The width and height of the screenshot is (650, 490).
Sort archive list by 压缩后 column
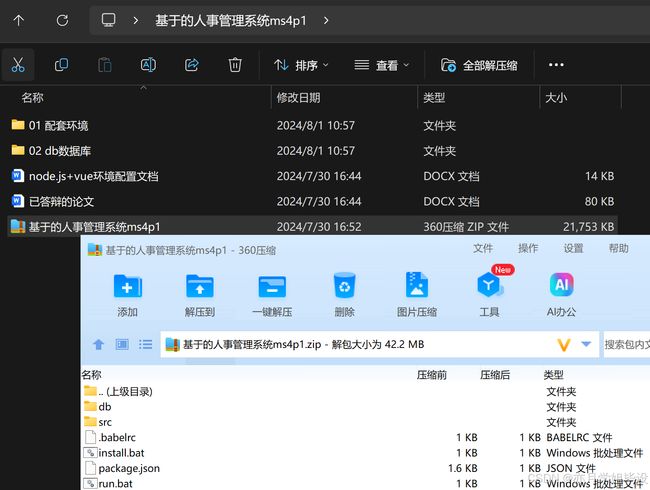point(495,375)
